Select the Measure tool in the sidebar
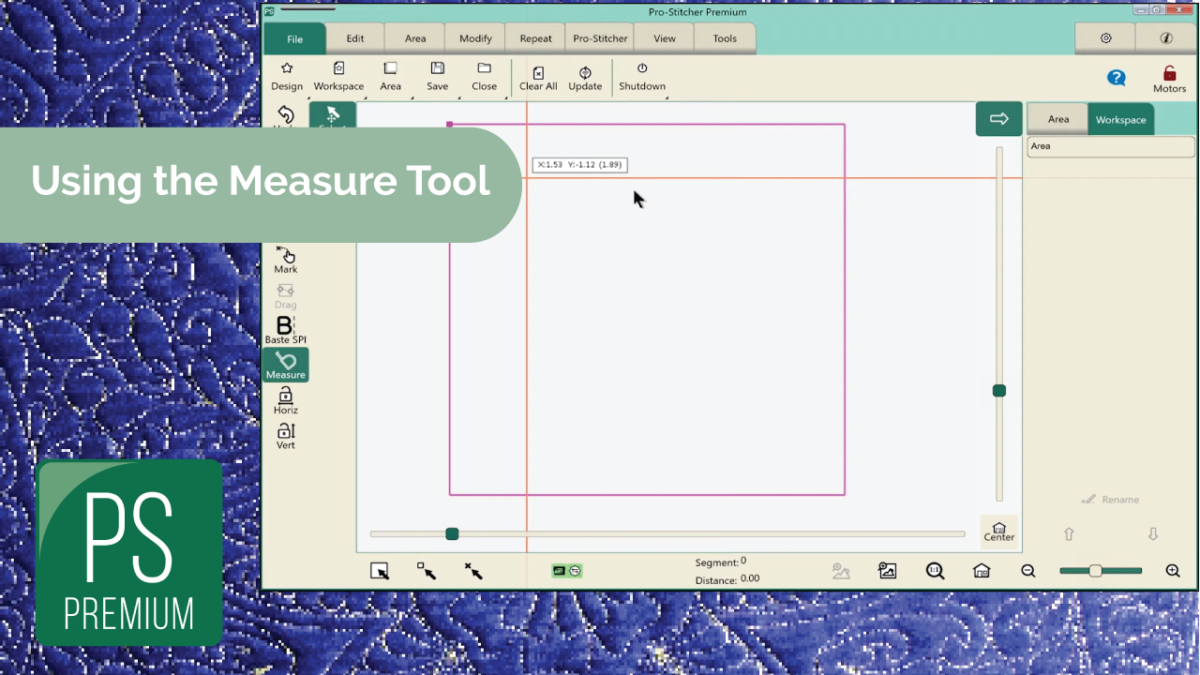Image resolution: width=1200 pixels, height=675 pixels. point(285,365)
